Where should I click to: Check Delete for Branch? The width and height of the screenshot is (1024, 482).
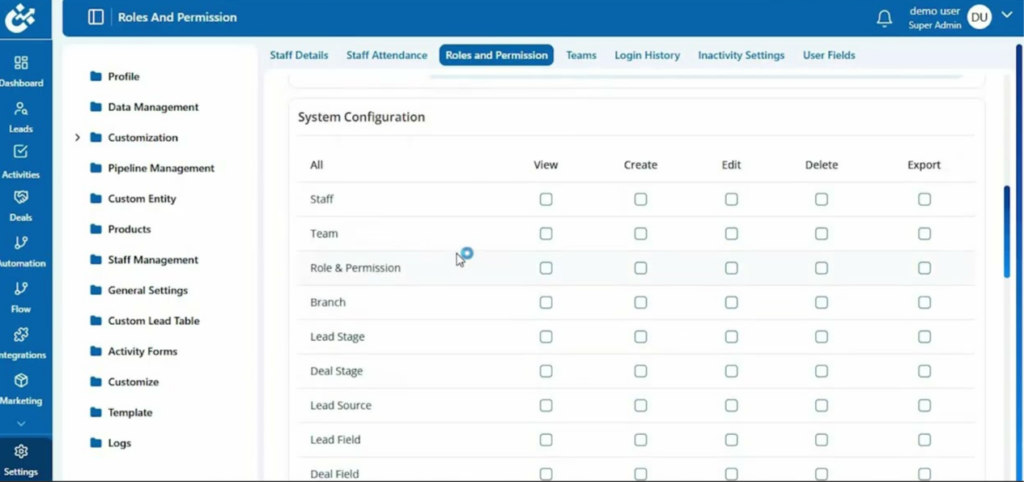[822, 302]
